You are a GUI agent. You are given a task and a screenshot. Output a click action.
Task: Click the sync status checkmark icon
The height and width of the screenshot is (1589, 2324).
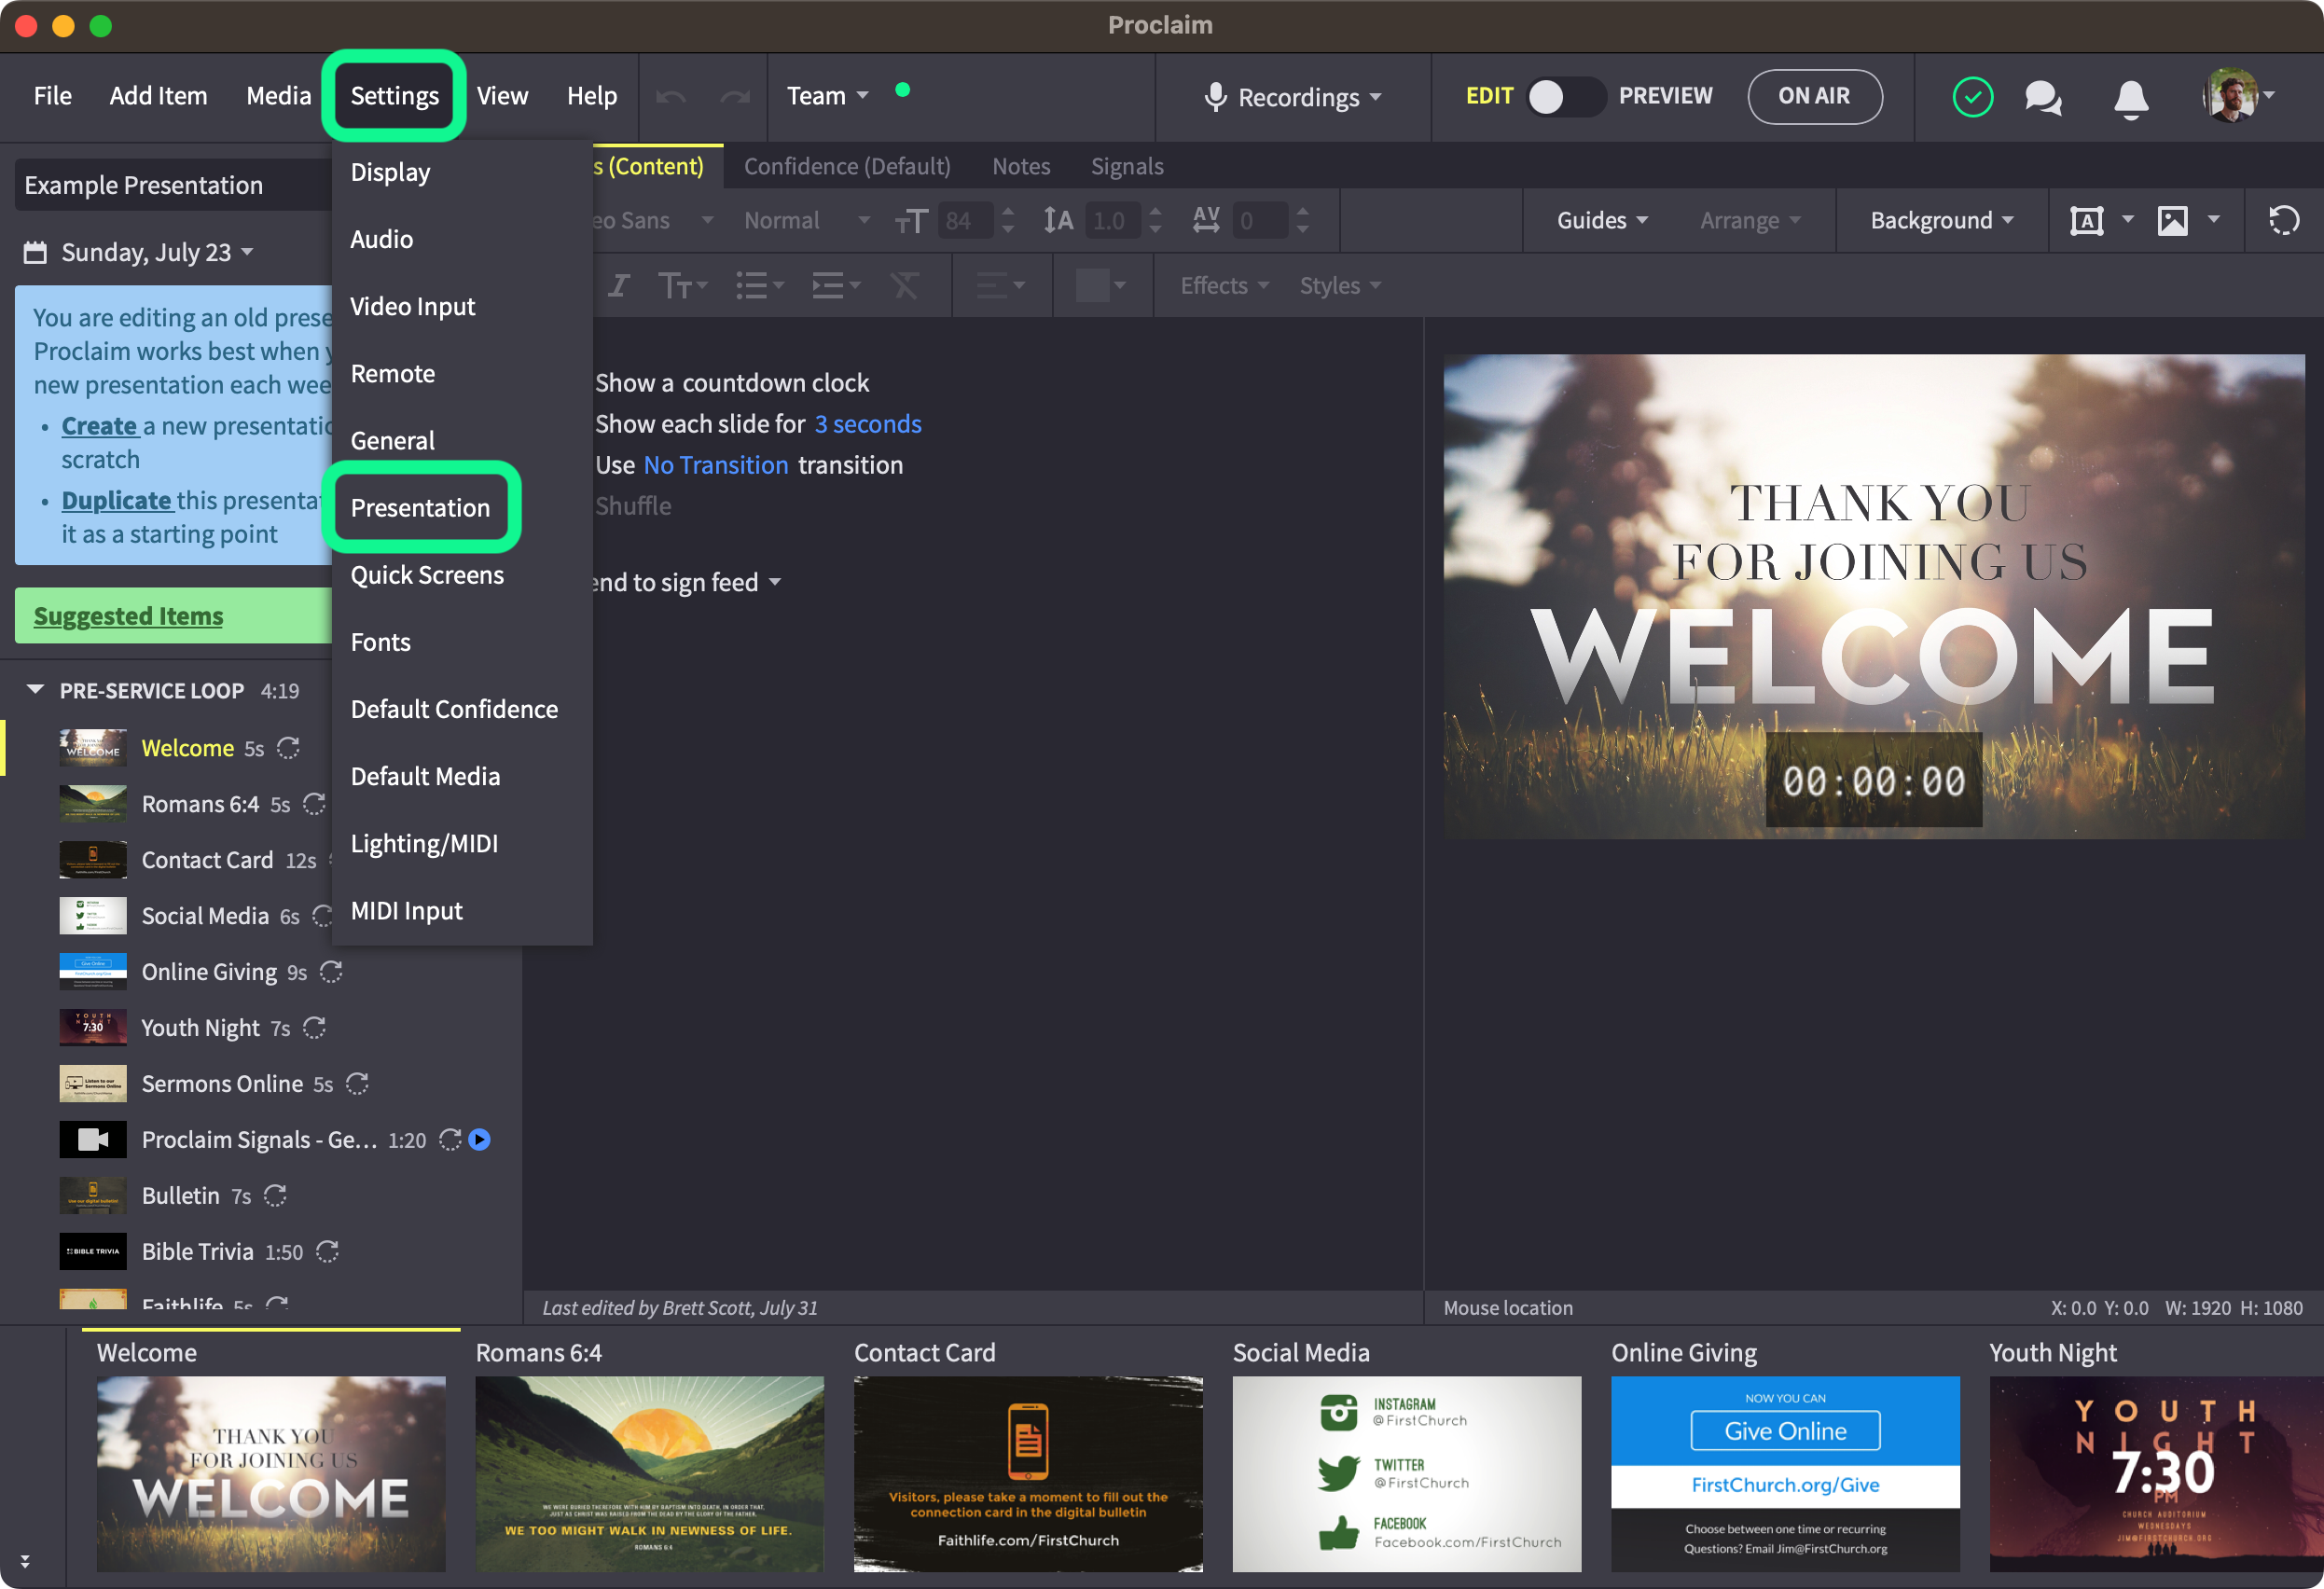point(1972,97)
